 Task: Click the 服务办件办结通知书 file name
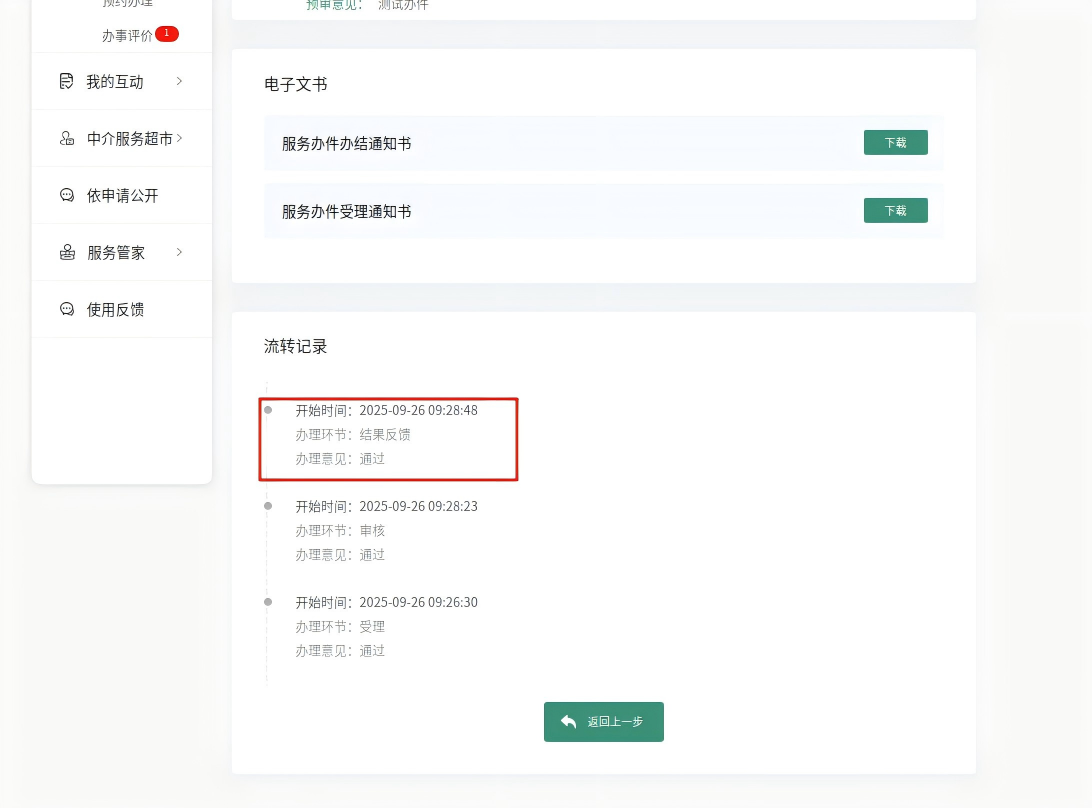click(346, 144)
